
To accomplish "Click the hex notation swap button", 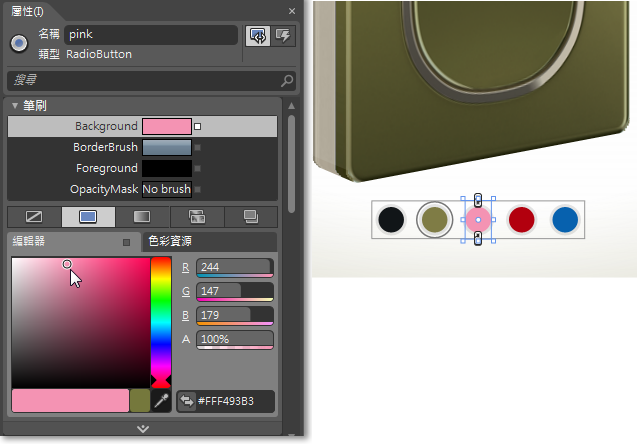I will [187, 401].
